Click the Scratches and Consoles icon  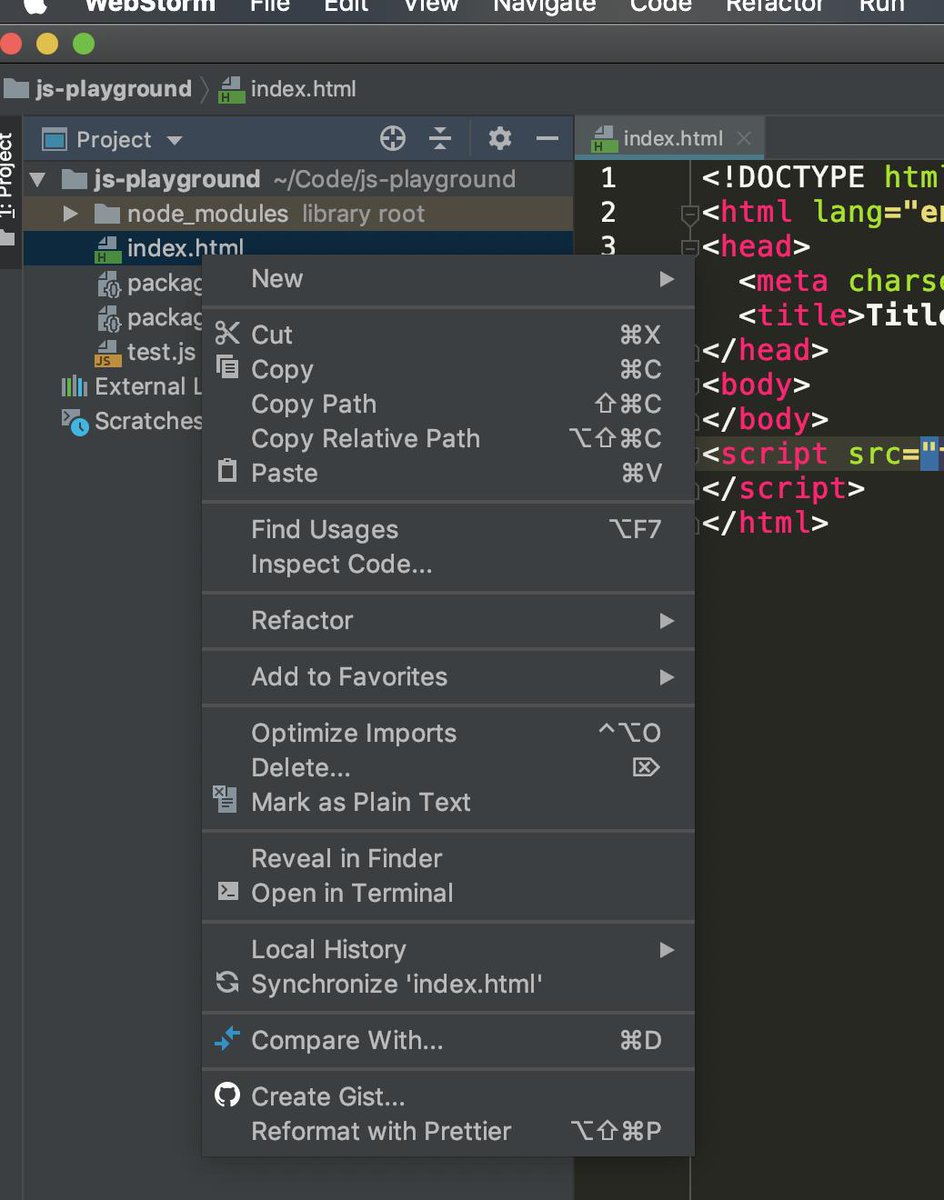tap(75, 422)
